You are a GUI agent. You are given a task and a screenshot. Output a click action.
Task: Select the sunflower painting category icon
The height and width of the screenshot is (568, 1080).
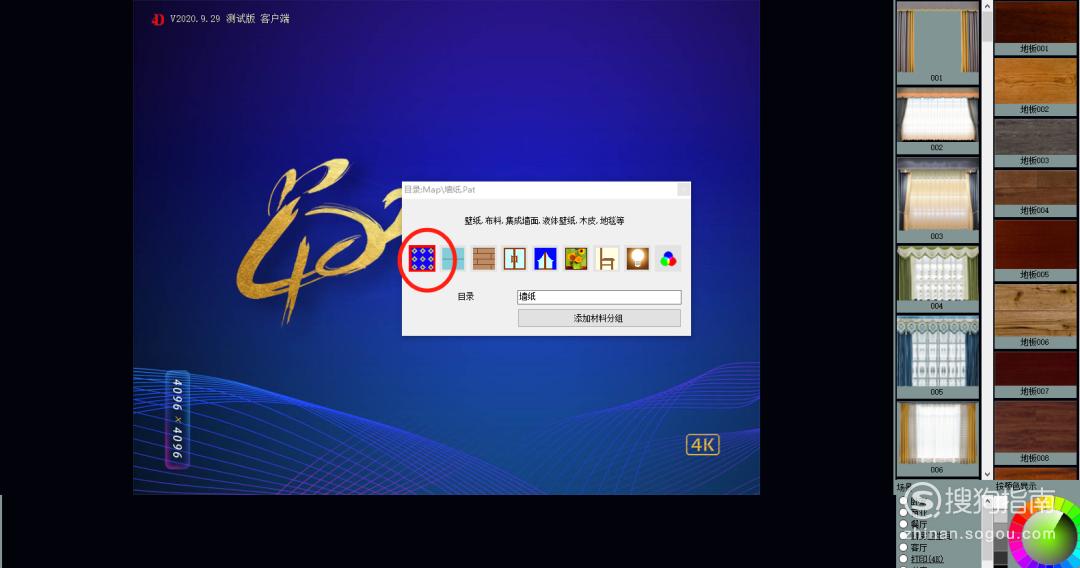pos(576,259)
